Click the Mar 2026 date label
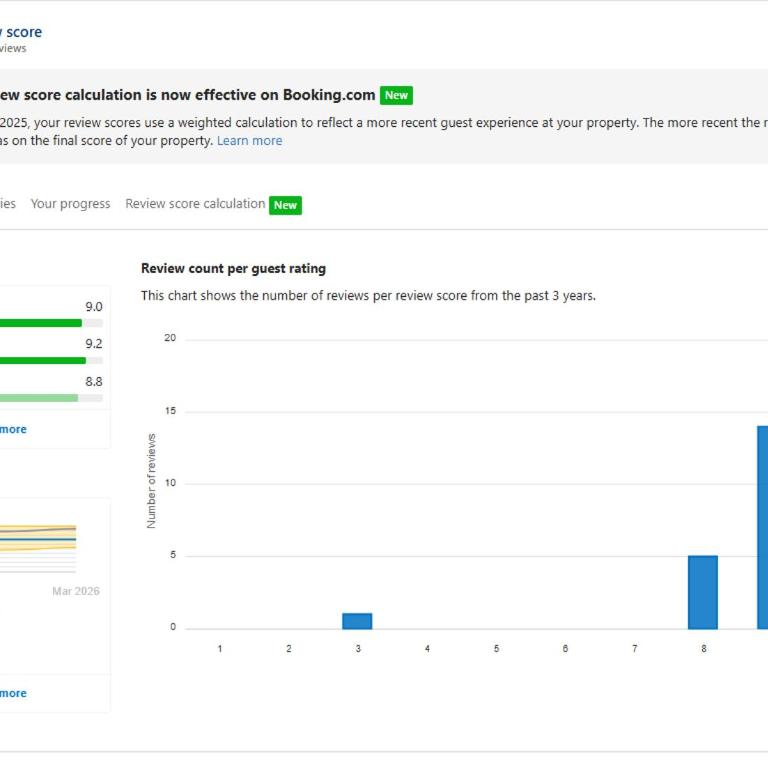Viewport: 768px width, 768px height. (x=76, y=591)
